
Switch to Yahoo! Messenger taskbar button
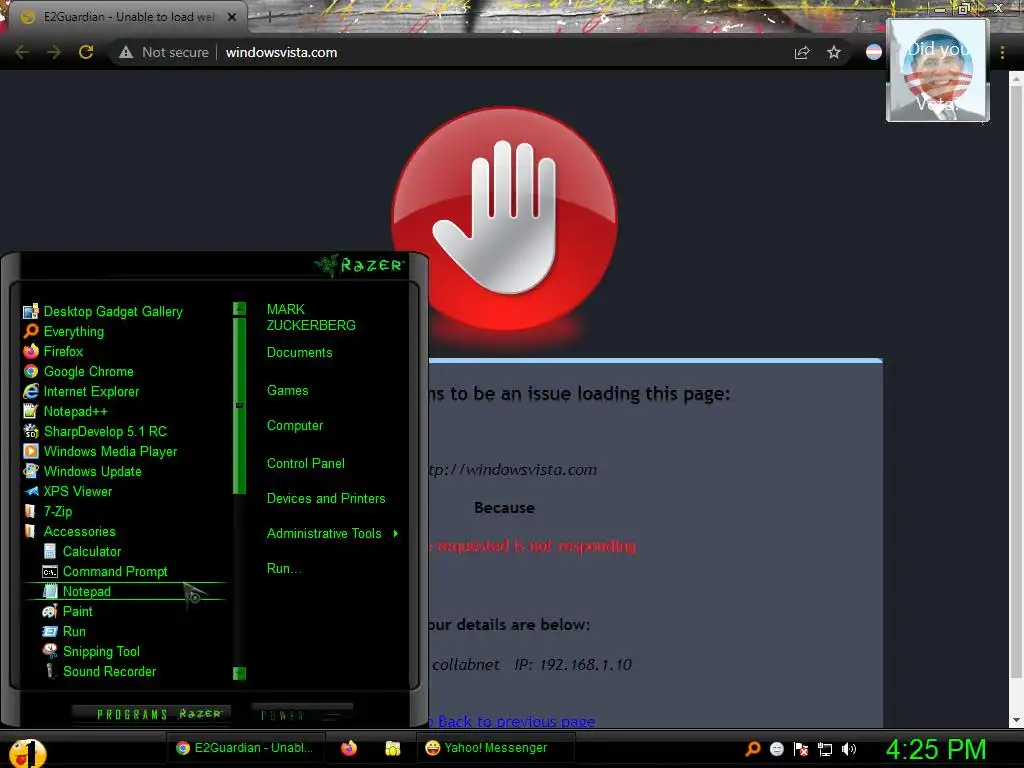(x=496, y=748)
